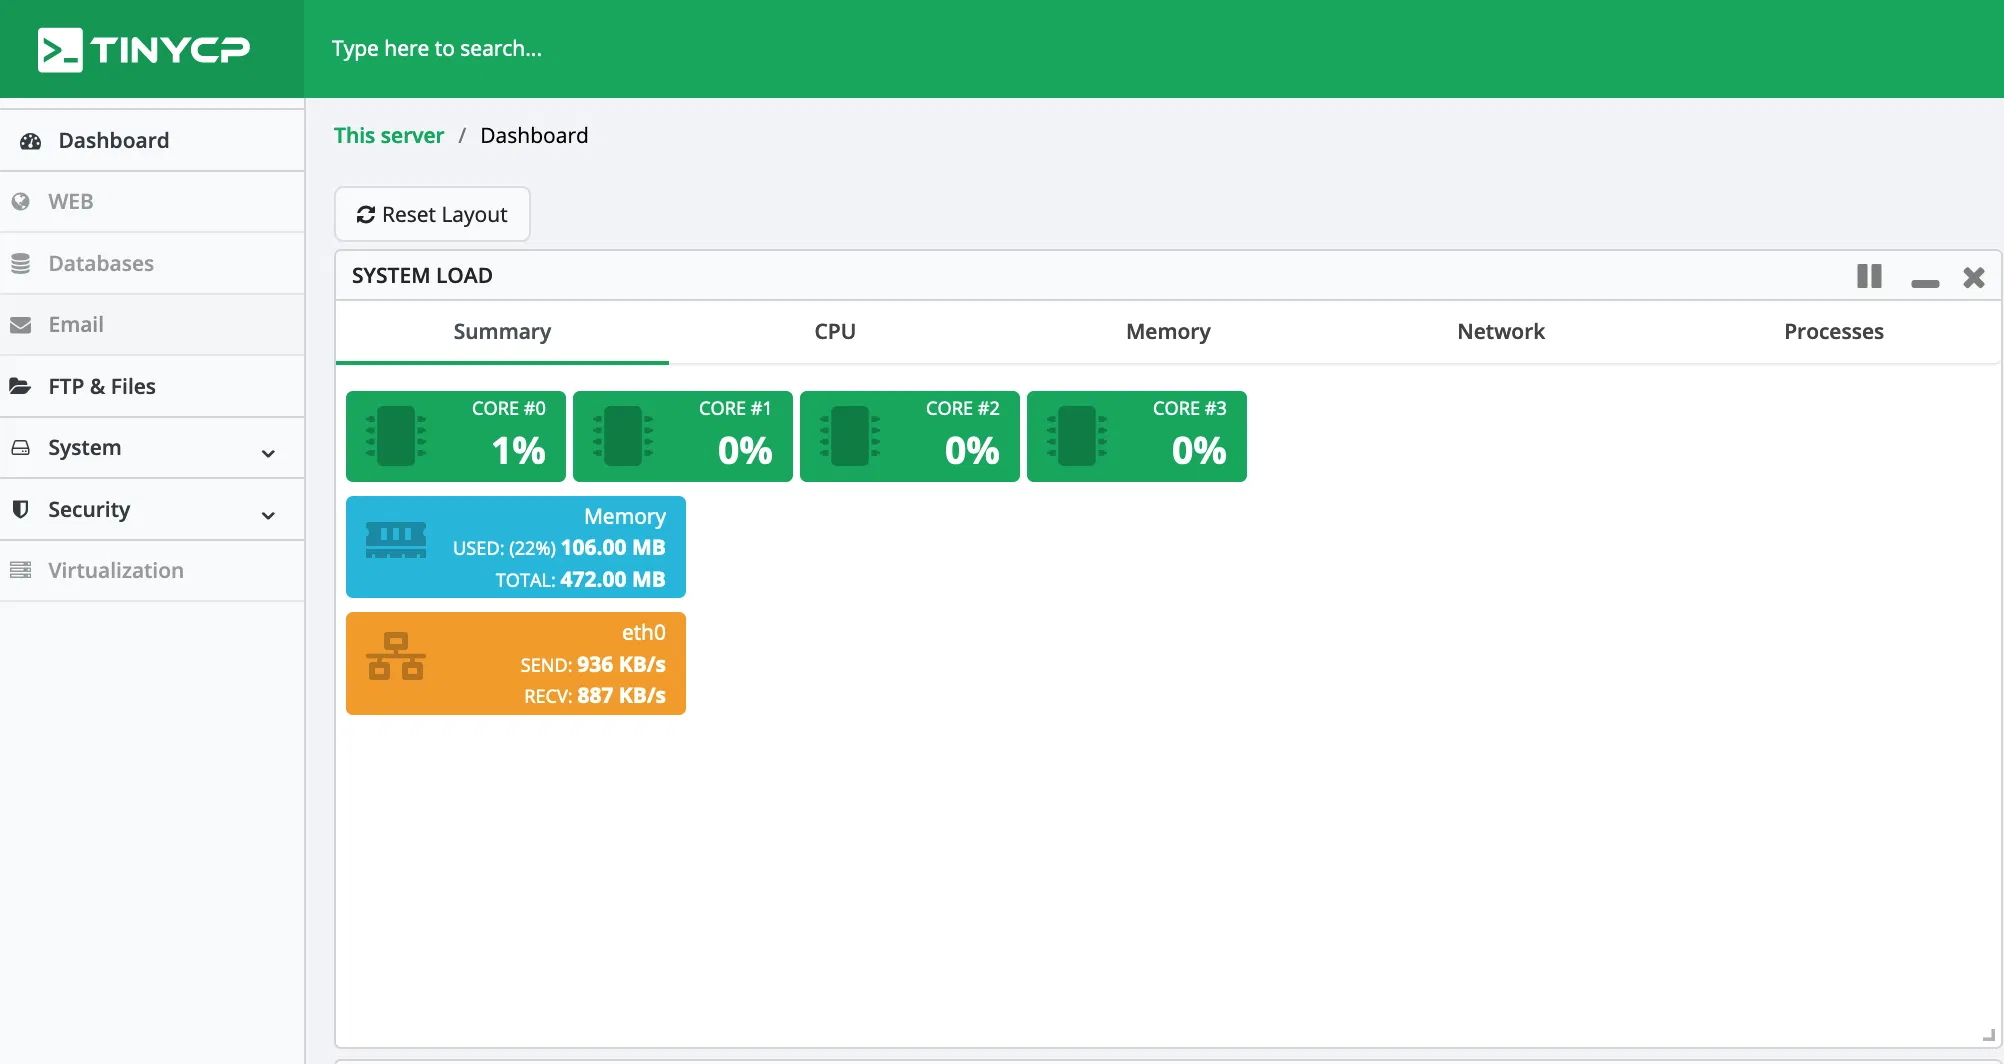Click the Security shield icon
Viewport: 2004px width, 1064px height.
click(x=20, y=509)
